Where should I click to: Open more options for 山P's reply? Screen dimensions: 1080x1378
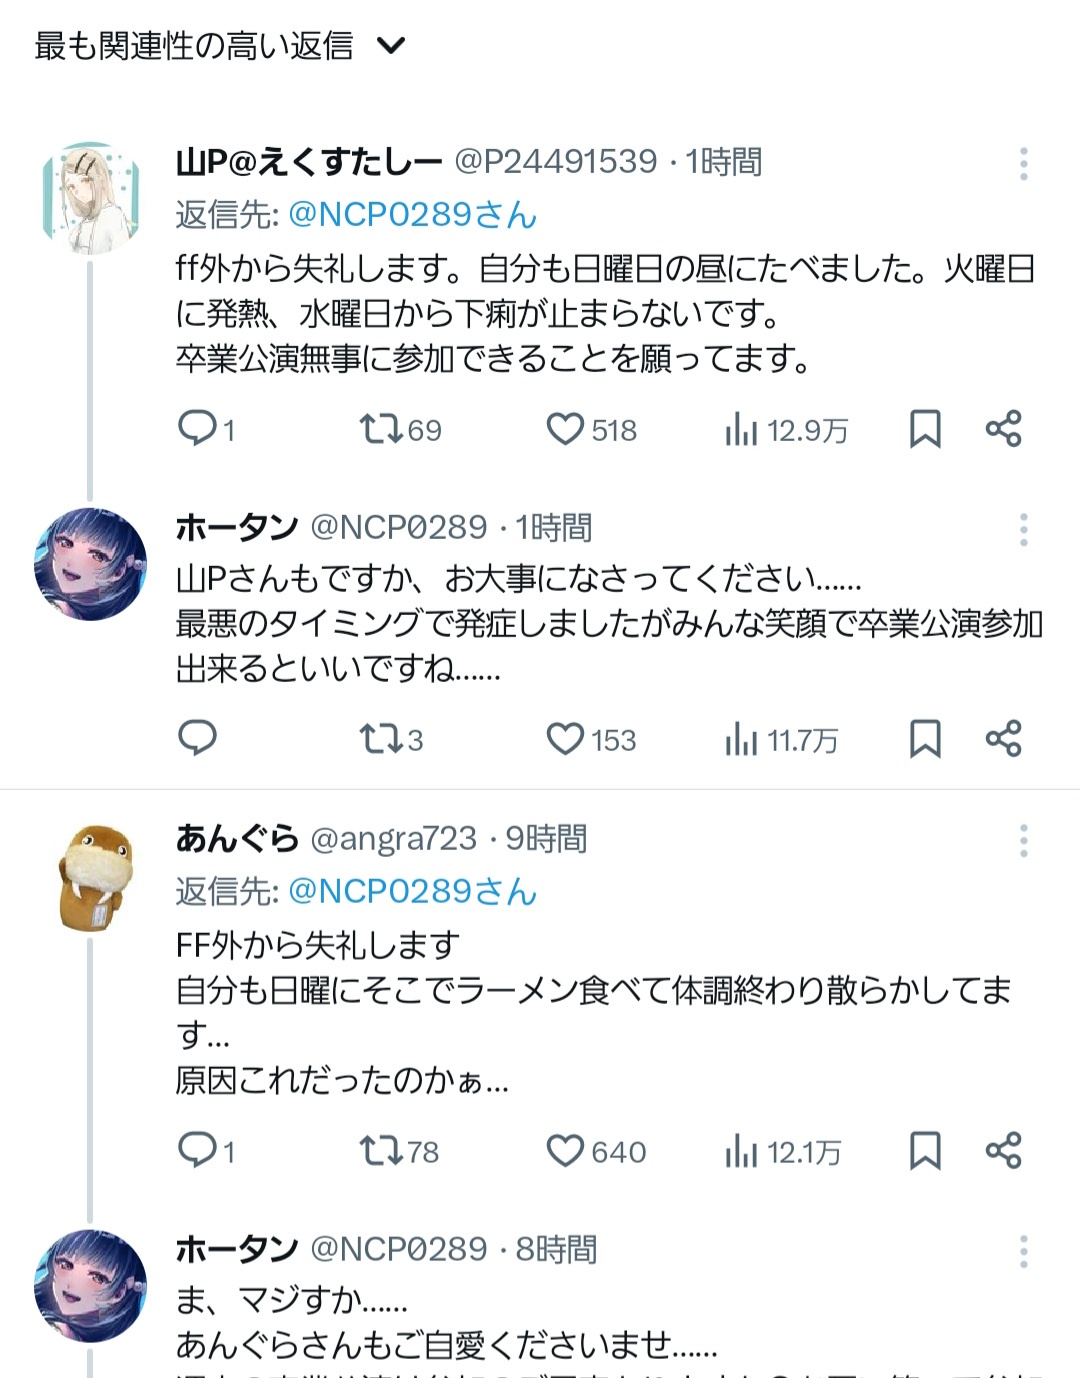point(1023,164)
